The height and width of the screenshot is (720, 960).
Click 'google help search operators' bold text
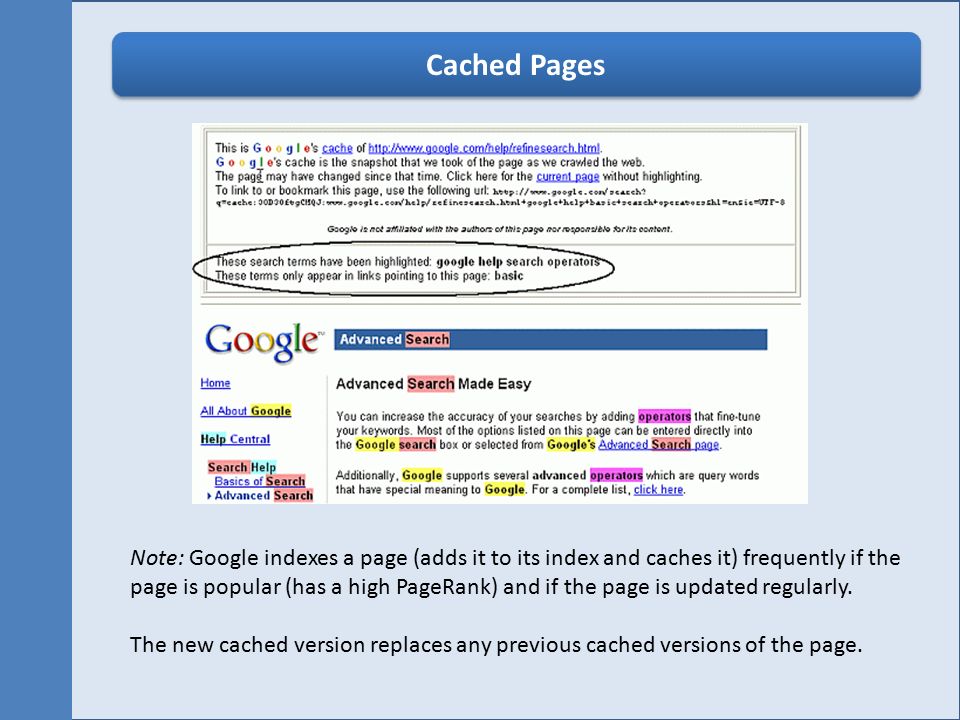click(x=518, y=261)
